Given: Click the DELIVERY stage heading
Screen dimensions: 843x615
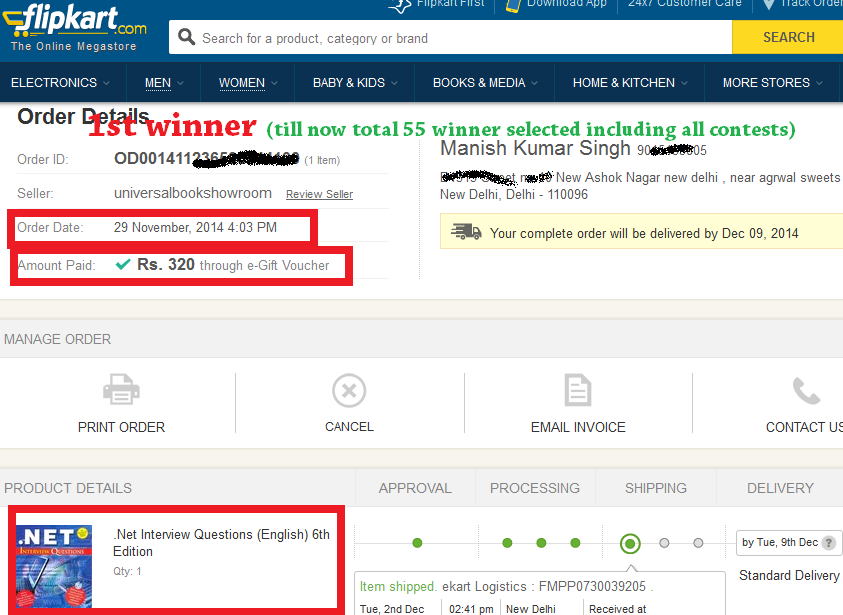Looking at the screenshot, I should pos(780,488).
